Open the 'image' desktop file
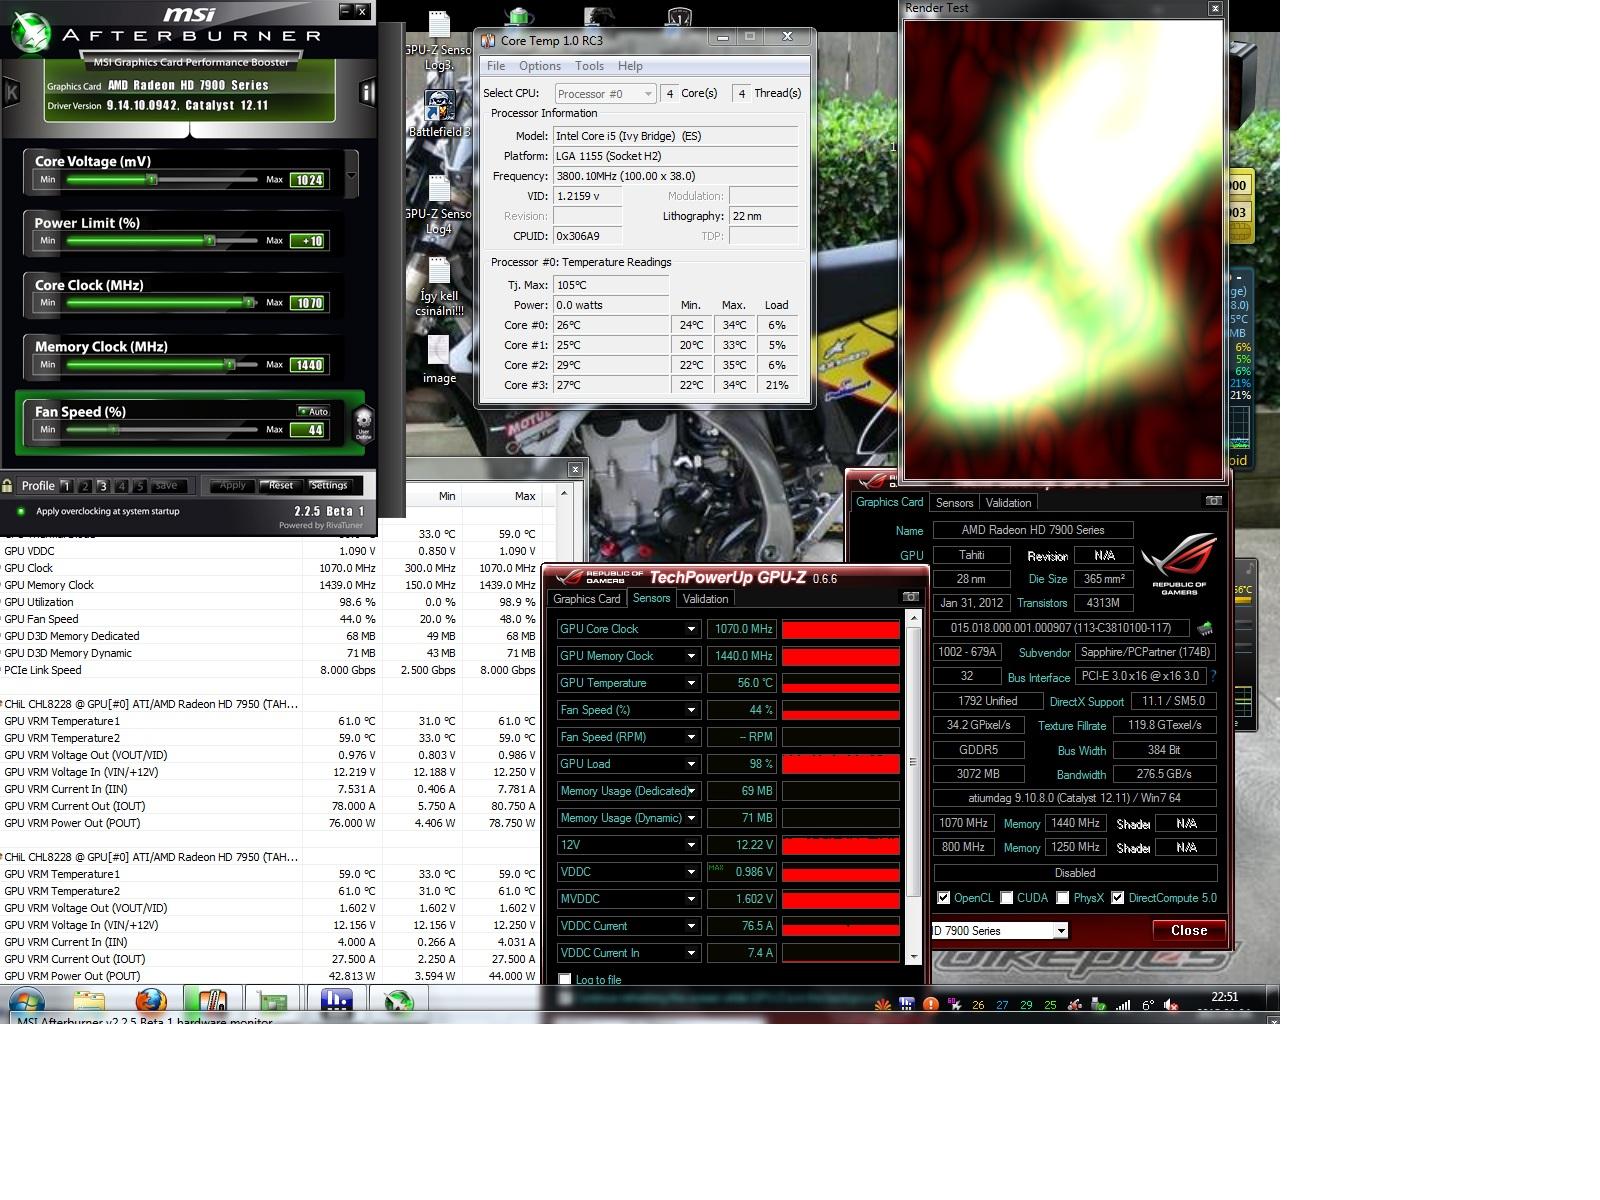The image size is (1600, 1200). pyautogui.click(x=439, y=360)
